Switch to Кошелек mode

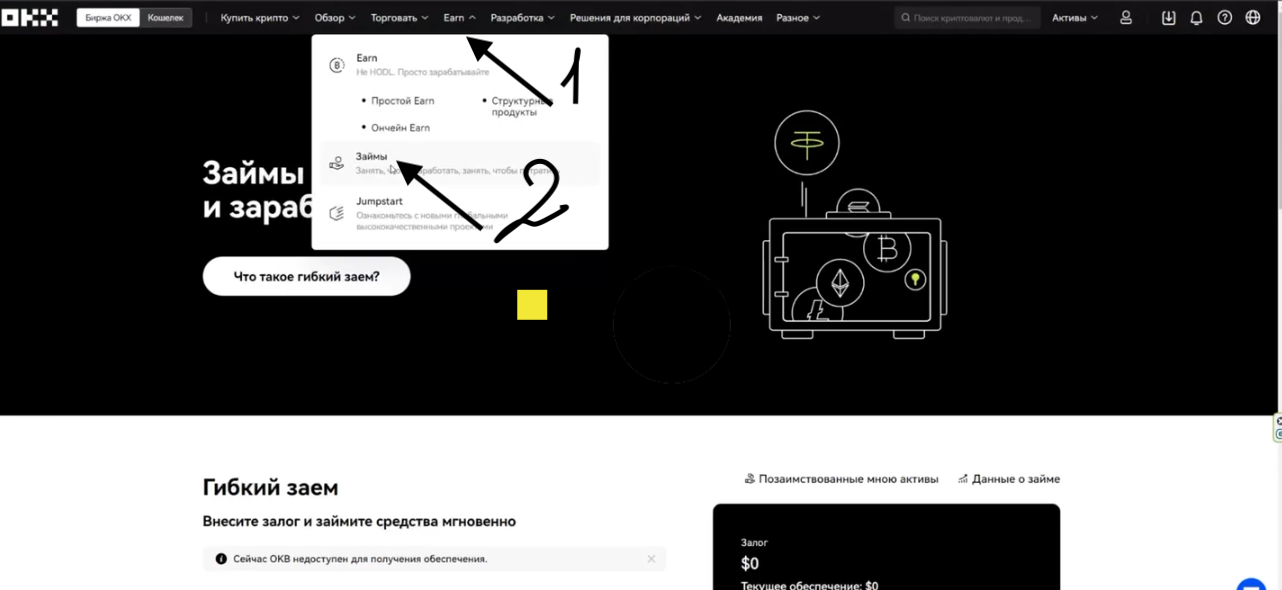tap(166, 18)
